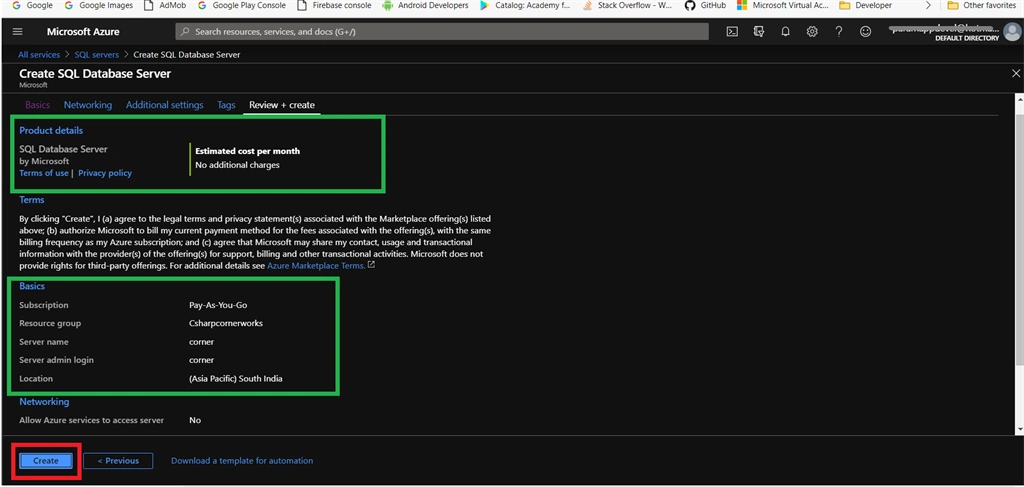Image resolution: width=1024 pixels, height=487 pixels.
Task: Select the (Asia Pacific) South India location value
Action: (236, 379)
